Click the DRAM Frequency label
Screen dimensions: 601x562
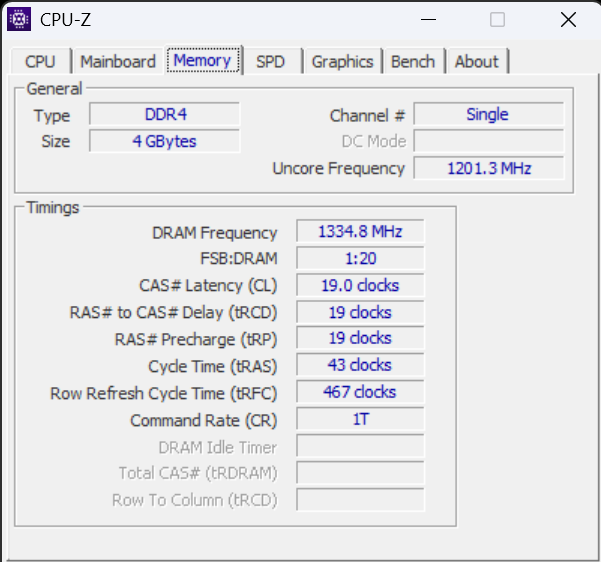[x=215, y=233]
